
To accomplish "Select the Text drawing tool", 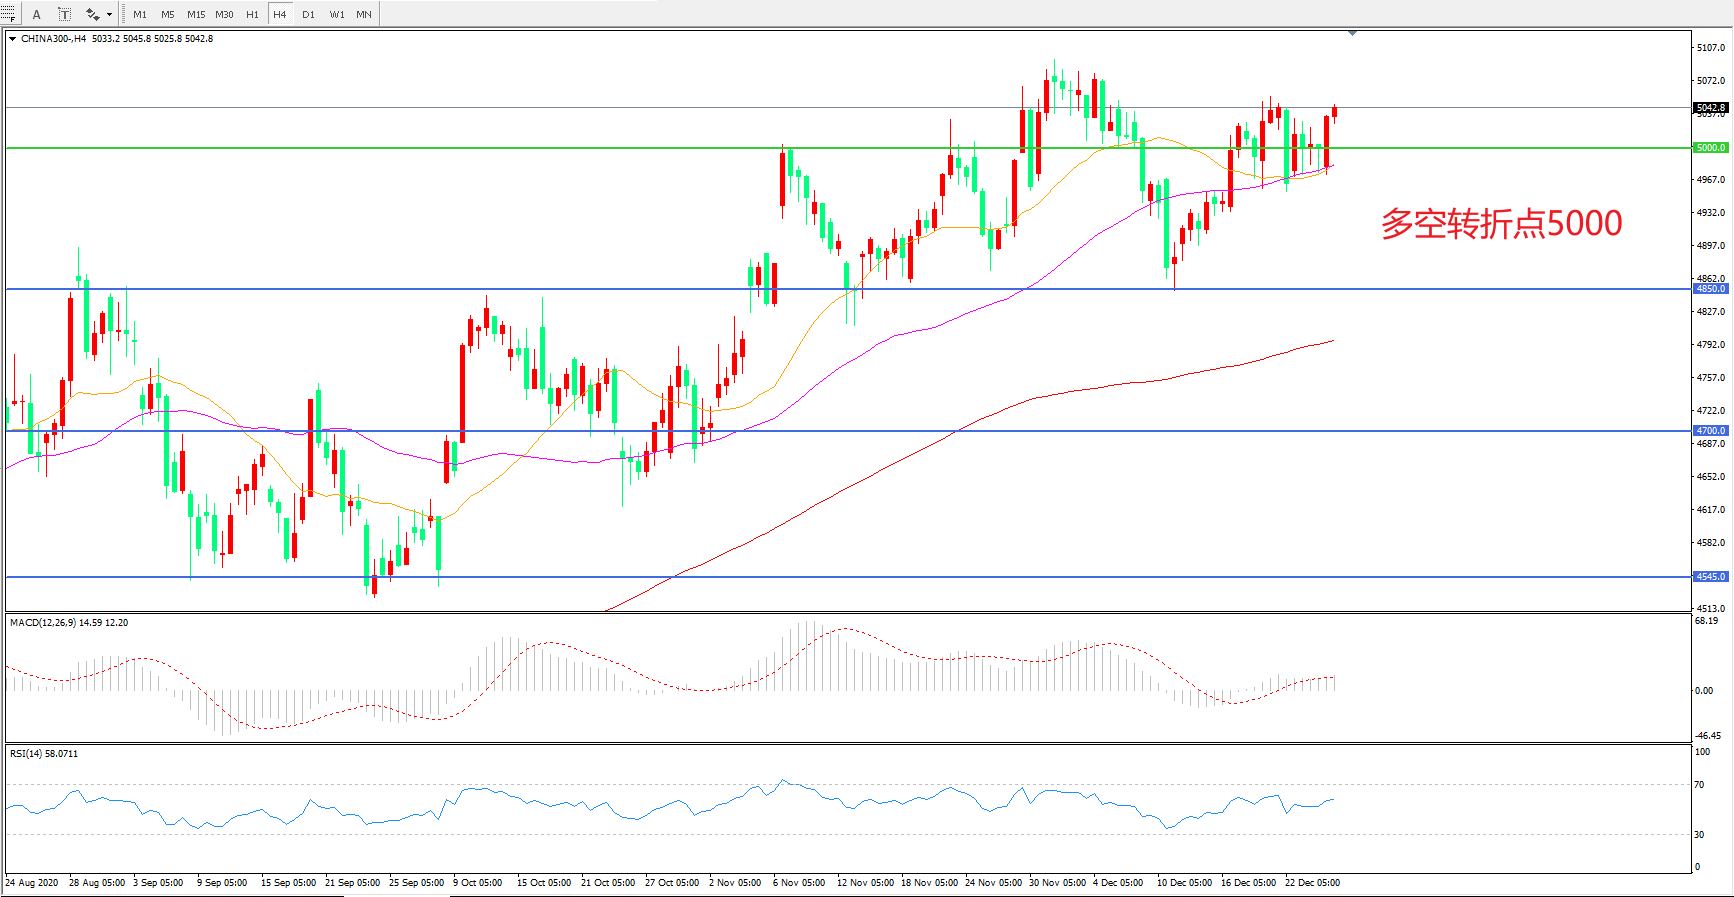I will 37,14.
